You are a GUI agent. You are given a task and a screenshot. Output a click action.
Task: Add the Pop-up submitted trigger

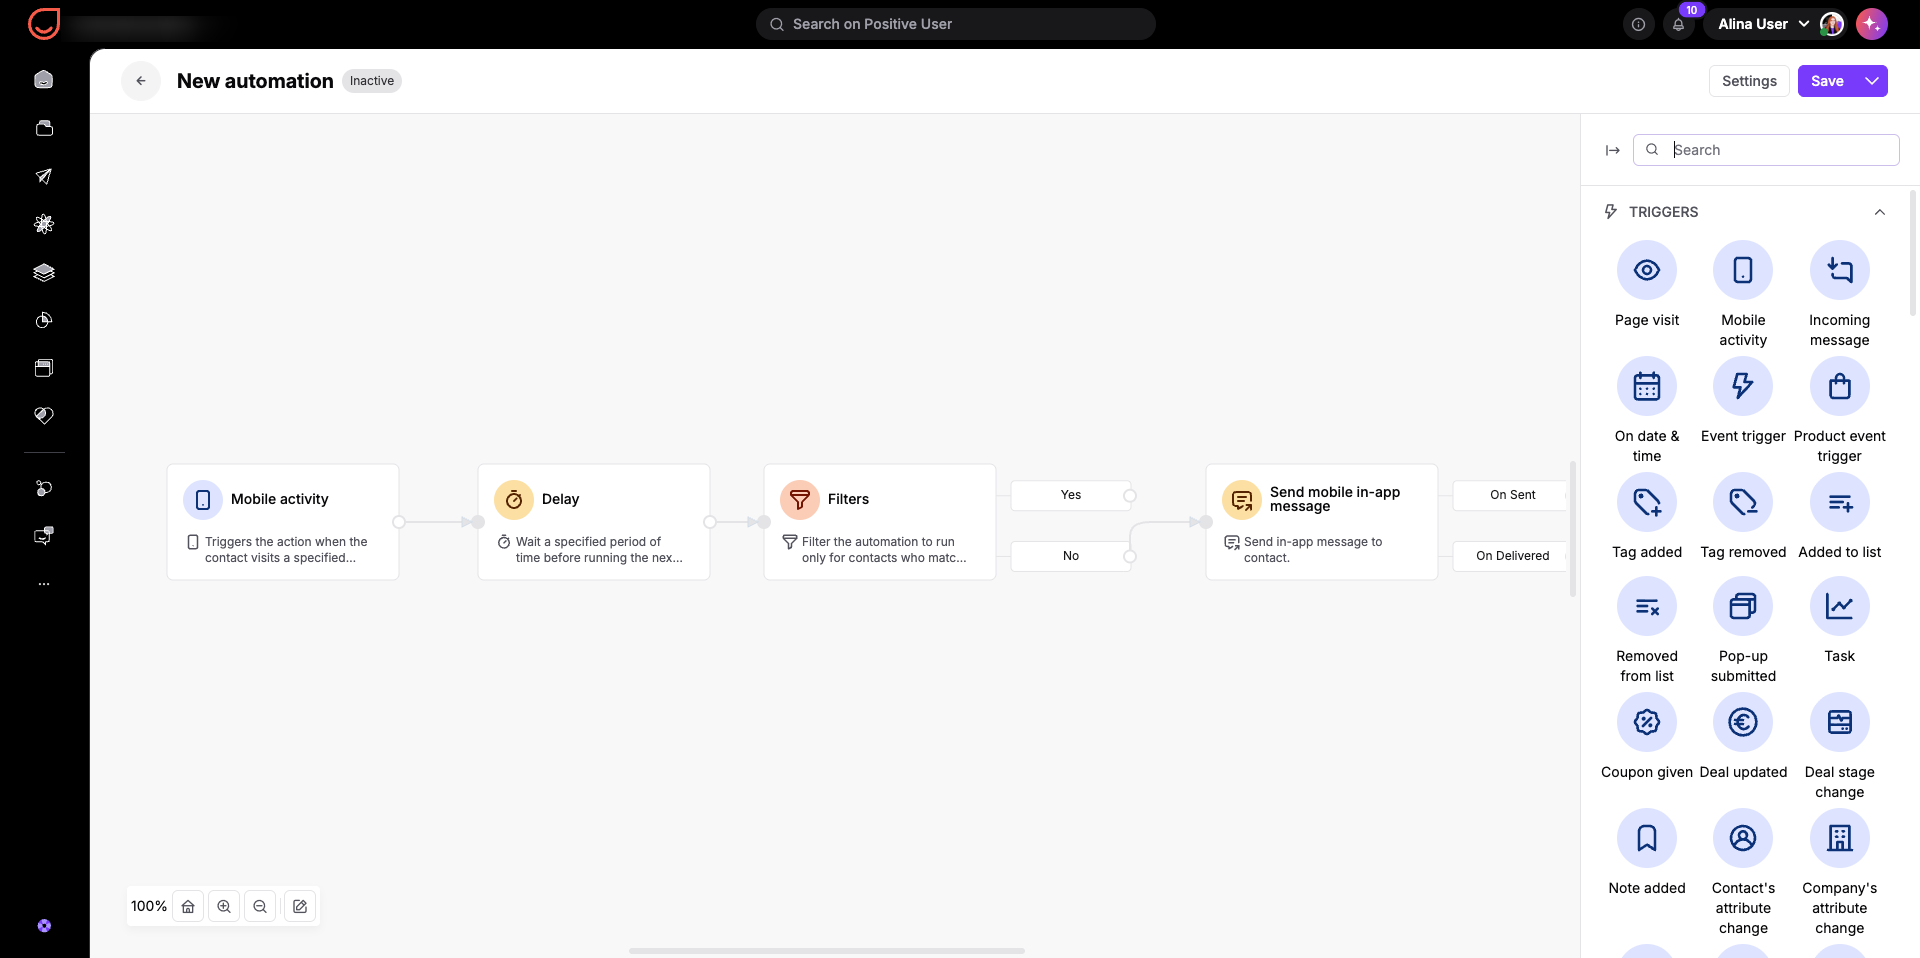coord(1742,606)
